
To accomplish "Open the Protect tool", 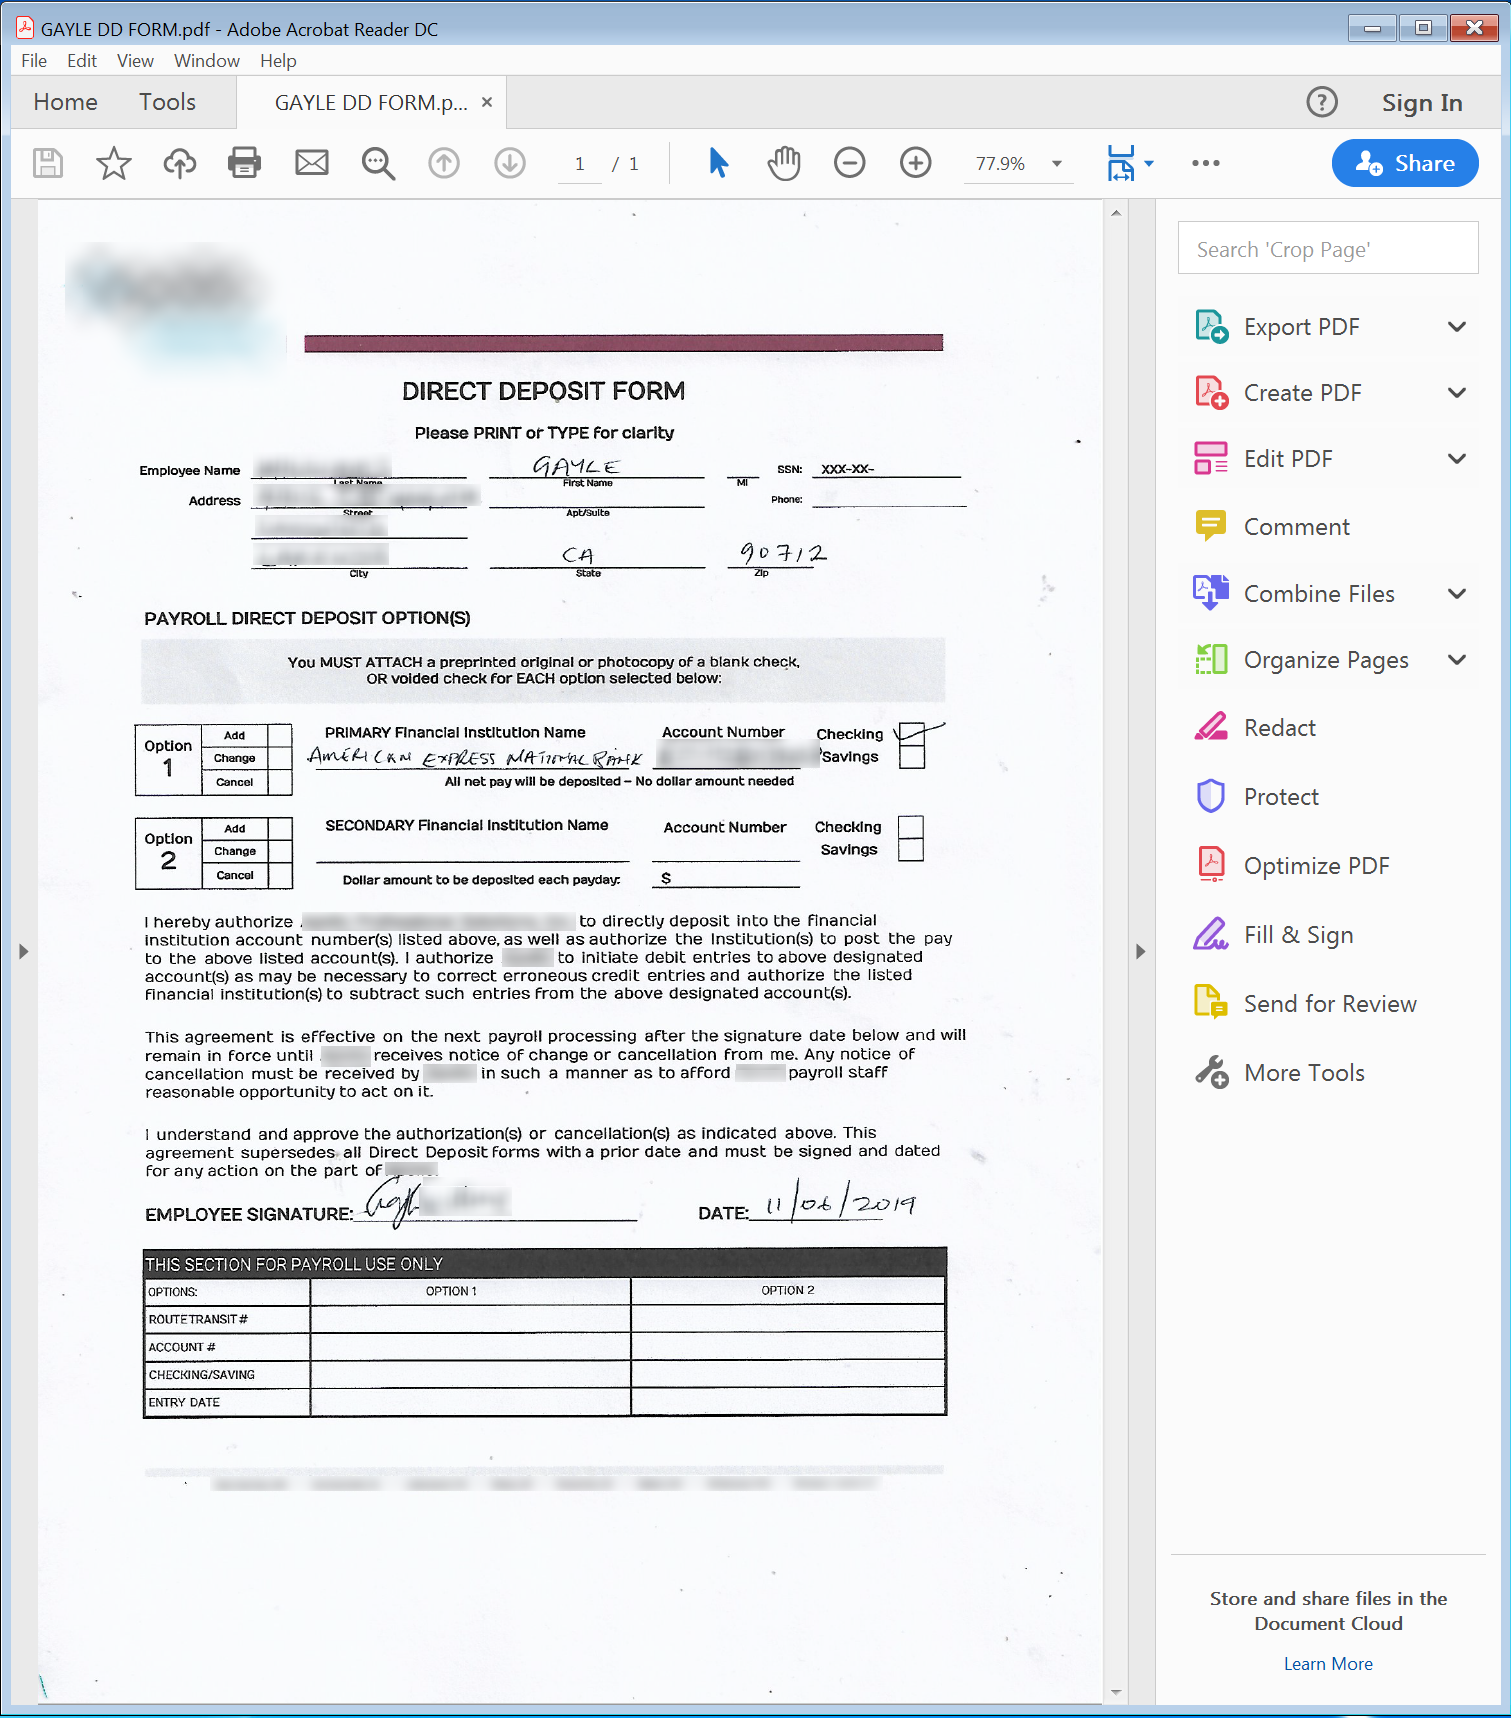I will [1281, 797].
